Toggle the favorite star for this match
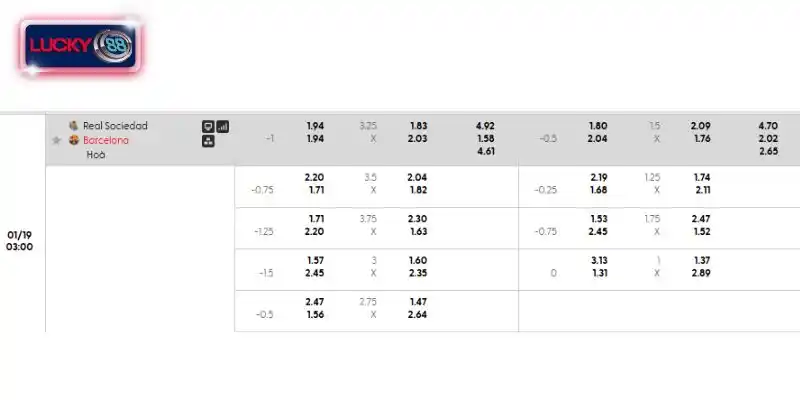The image size is (800, 400). (x=56, y=141)
